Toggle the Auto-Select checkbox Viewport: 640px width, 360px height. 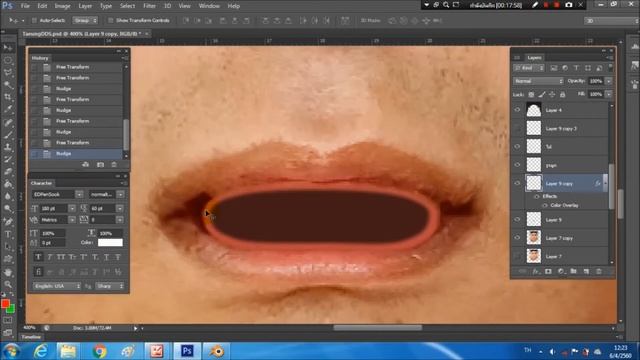34,20
